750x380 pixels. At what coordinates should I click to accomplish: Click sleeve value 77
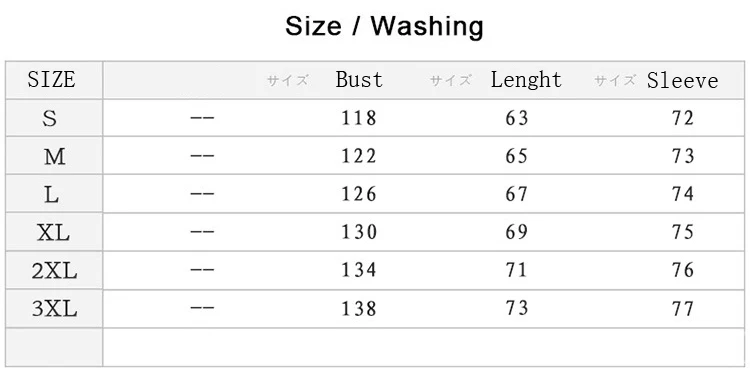[683, 309]
